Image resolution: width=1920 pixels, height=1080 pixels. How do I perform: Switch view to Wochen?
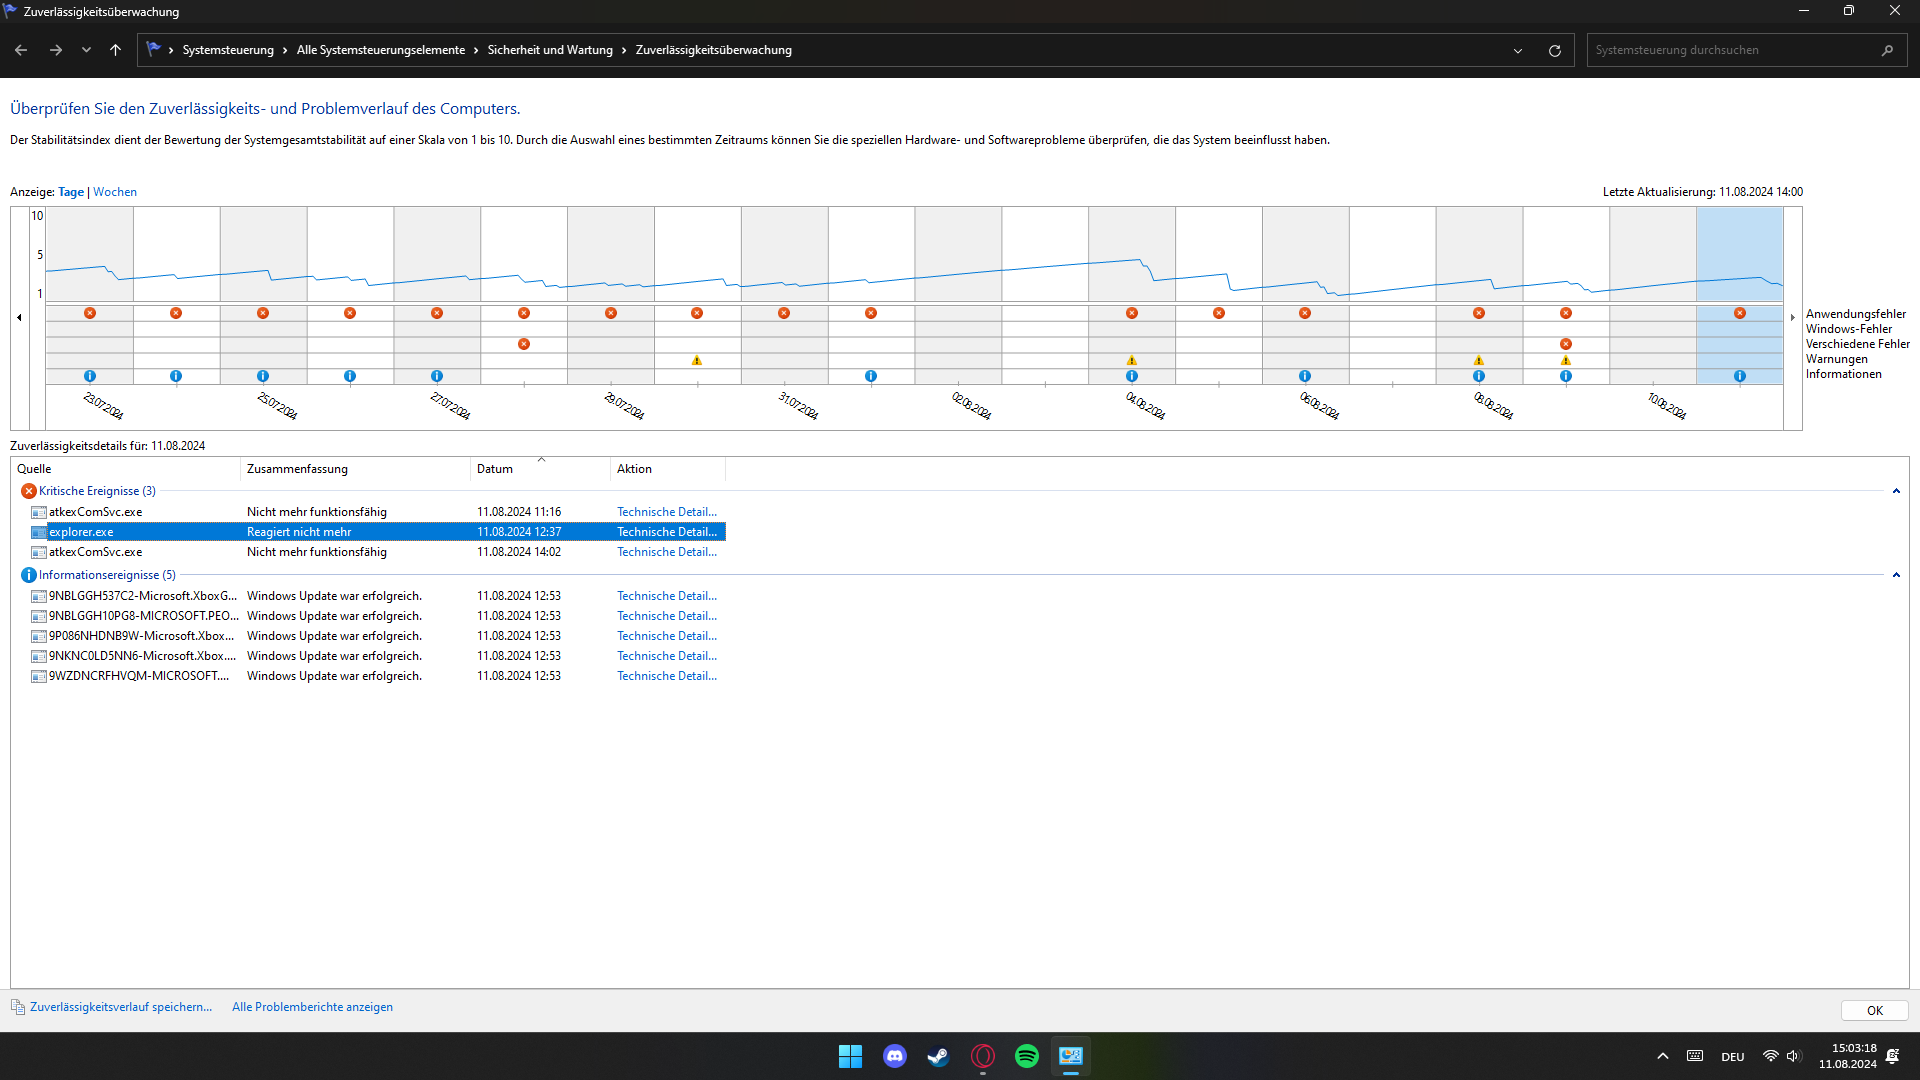coord(115,192)
